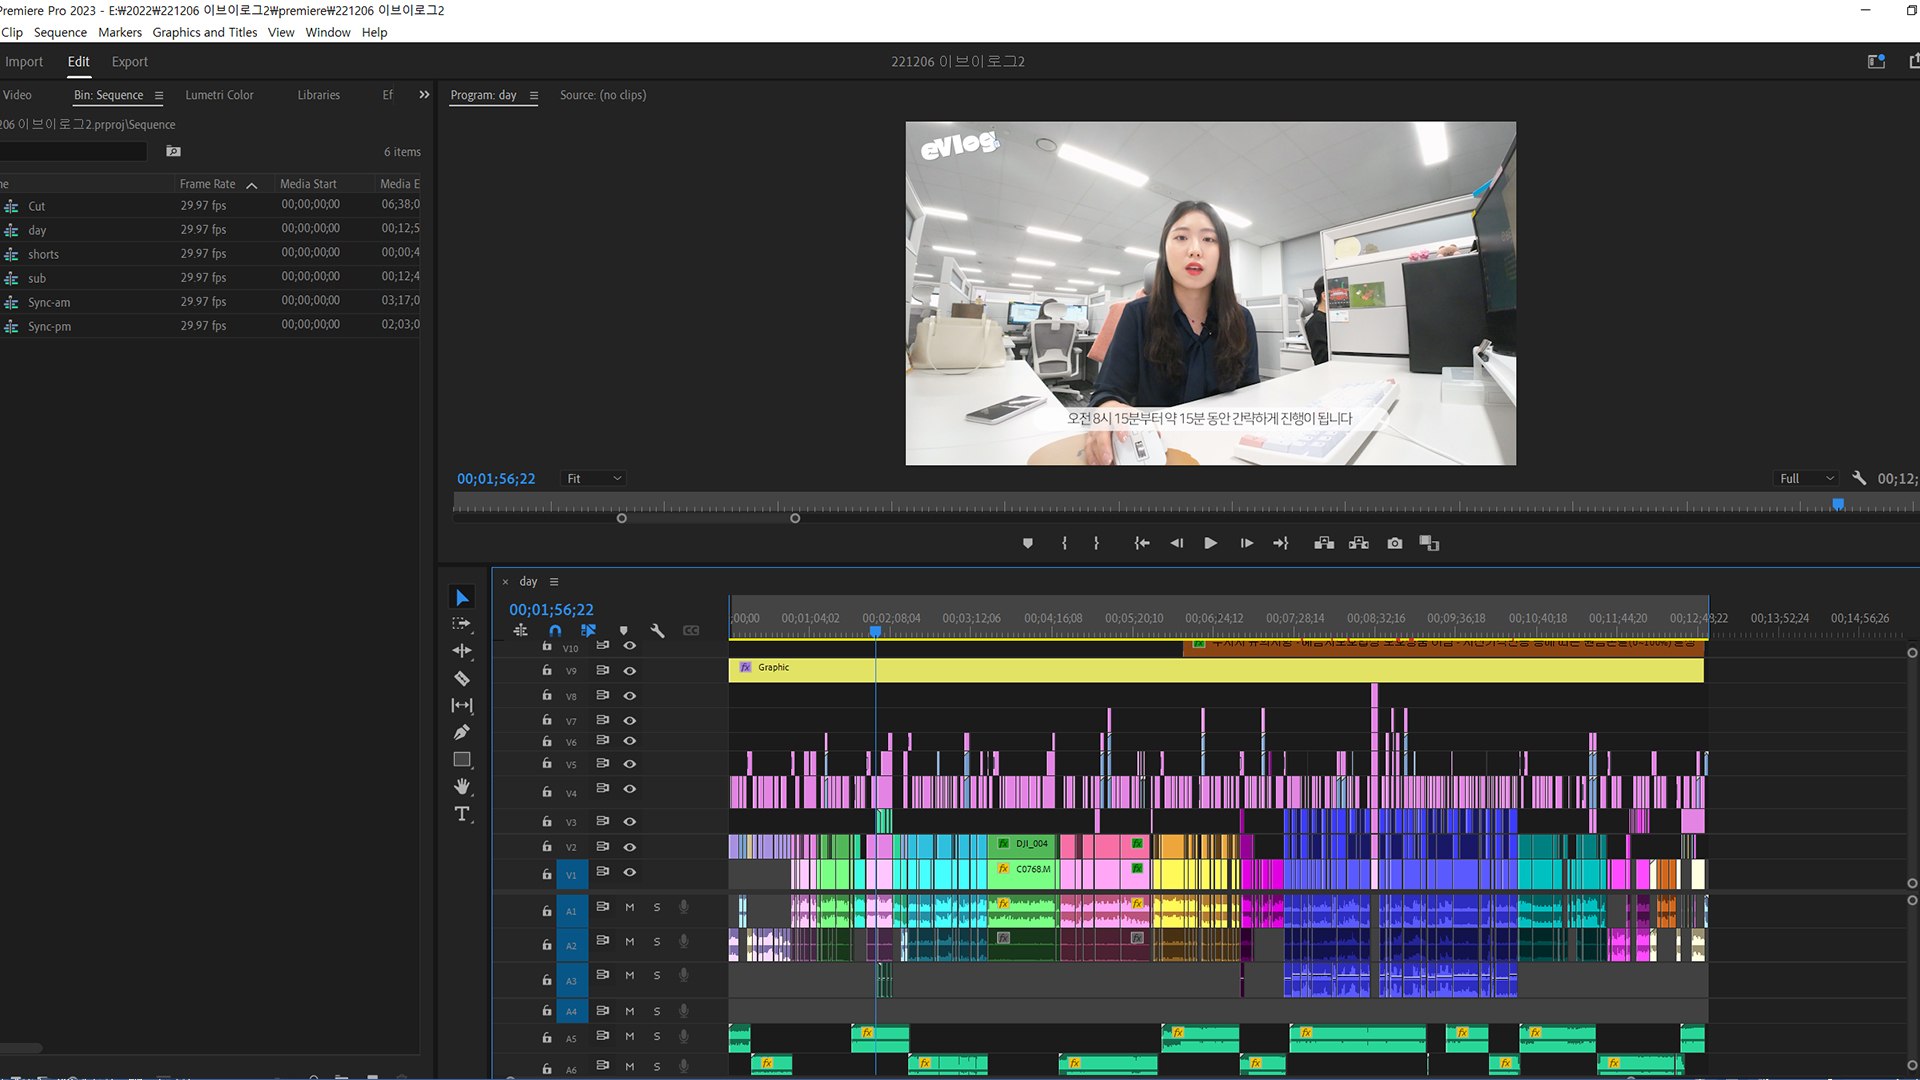Open the Fit zoom level dropdown

pyautogui.click(x=592, y=478)
